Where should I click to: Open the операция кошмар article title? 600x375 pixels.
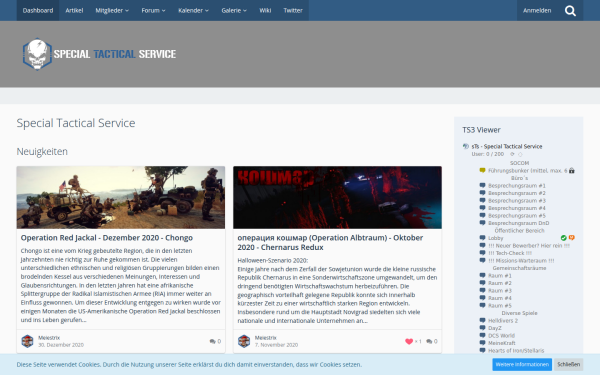pyautogui.click(x=330, y=242)
